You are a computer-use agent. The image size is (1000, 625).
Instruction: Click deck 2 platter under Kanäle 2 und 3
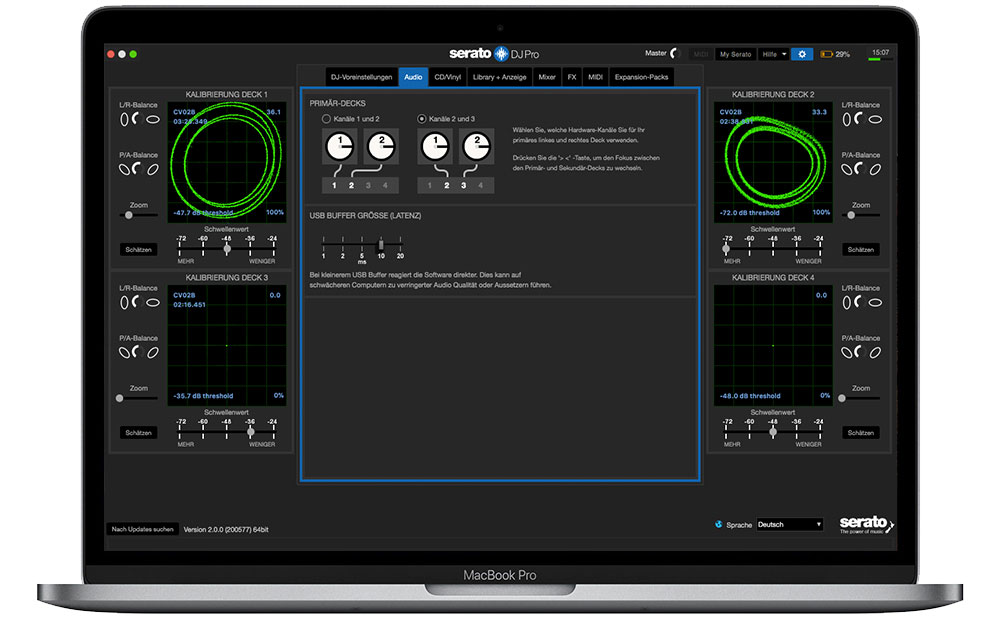coord(476,147)
